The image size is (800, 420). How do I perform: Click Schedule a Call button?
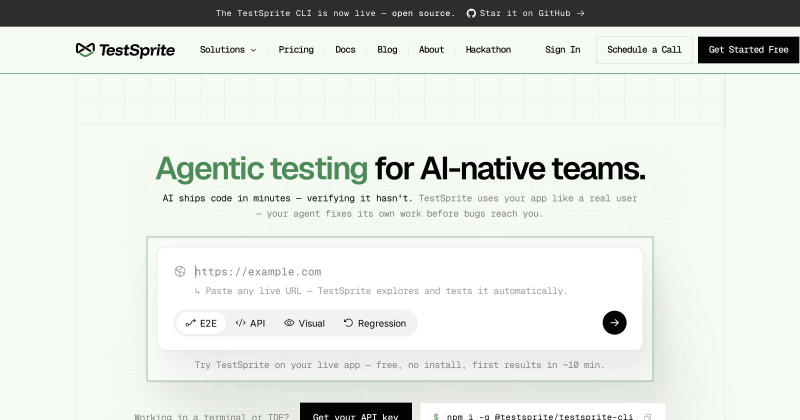(x=644, y=50)
